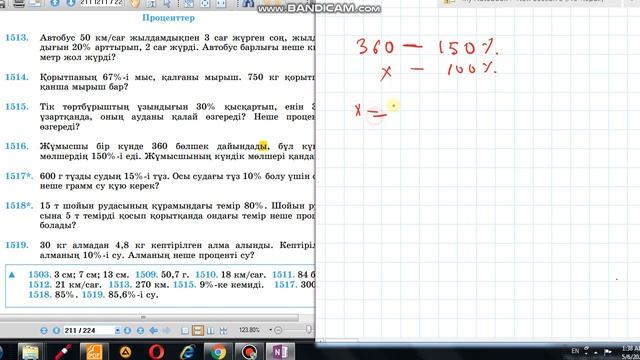The image size is (640, 360).
Task: Open the page number dropdown in bottom bar
Action: coord(118,330)
